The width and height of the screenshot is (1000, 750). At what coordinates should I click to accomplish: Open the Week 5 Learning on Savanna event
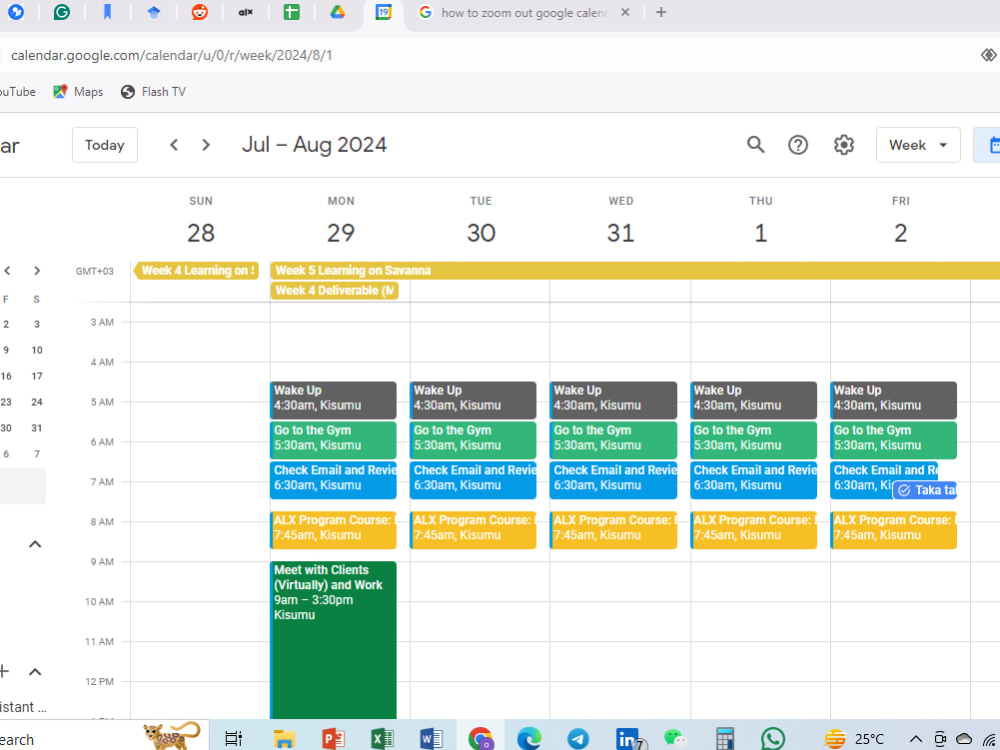[635, 270]
